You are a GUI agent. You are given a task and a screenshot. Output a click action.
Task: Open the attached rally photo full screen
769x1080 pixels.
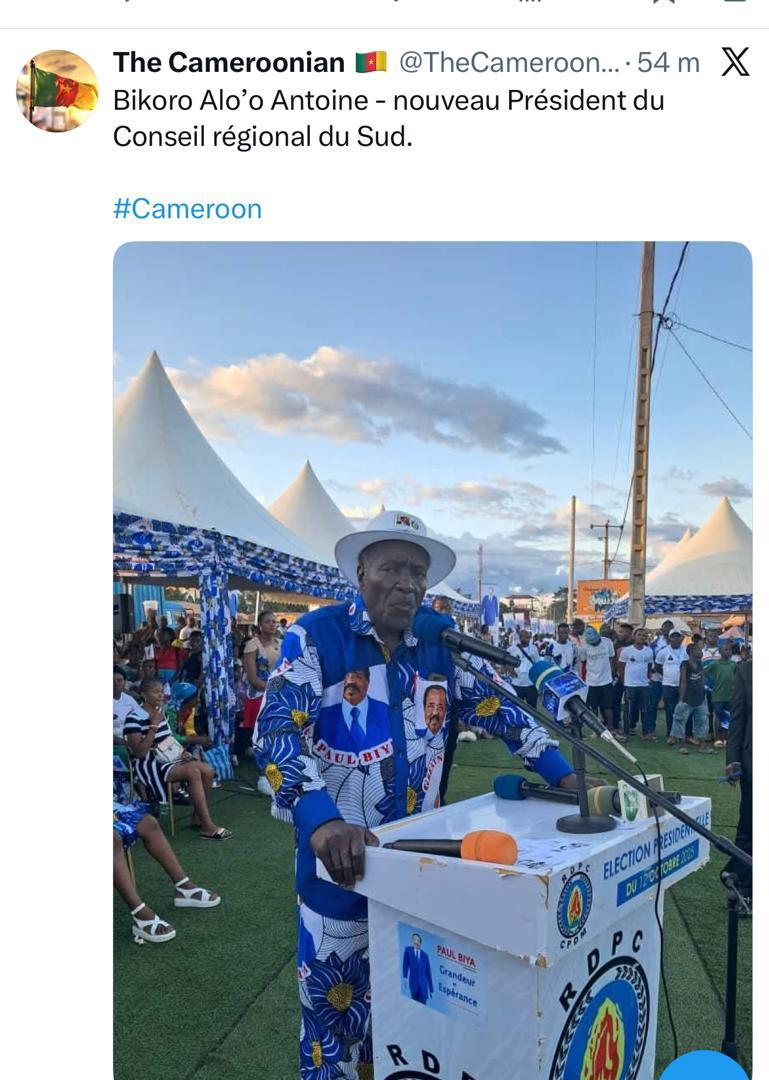[433, 661]
